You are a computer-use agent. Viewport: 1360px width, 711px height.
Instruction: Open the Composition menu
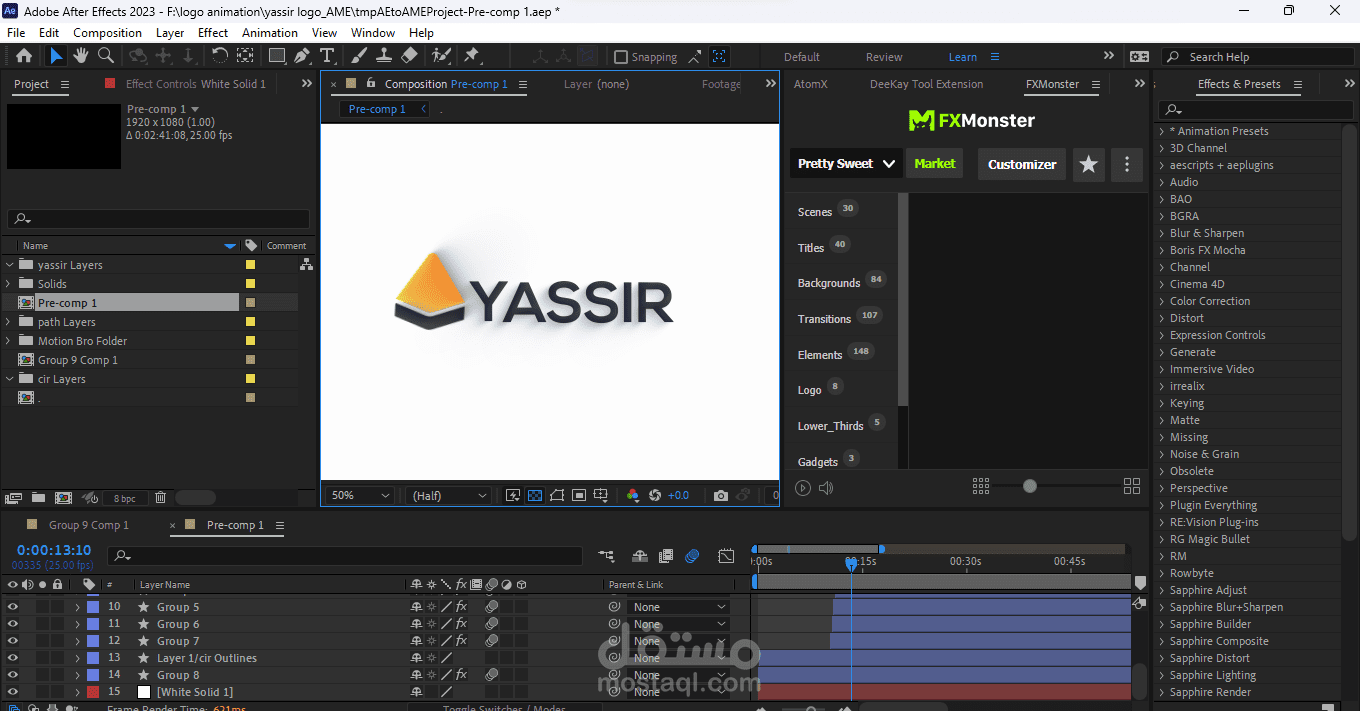point(107,32)
